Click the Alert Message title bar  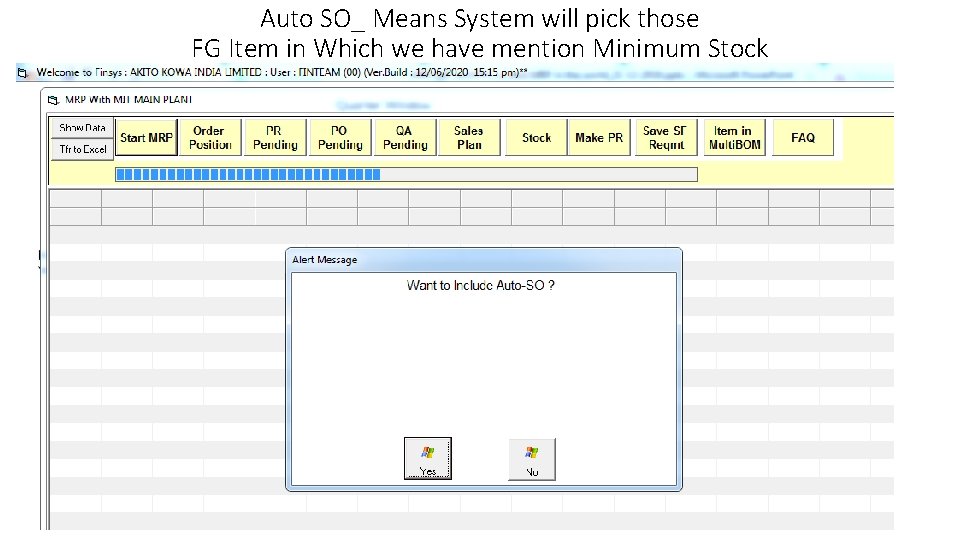[484, 260]
